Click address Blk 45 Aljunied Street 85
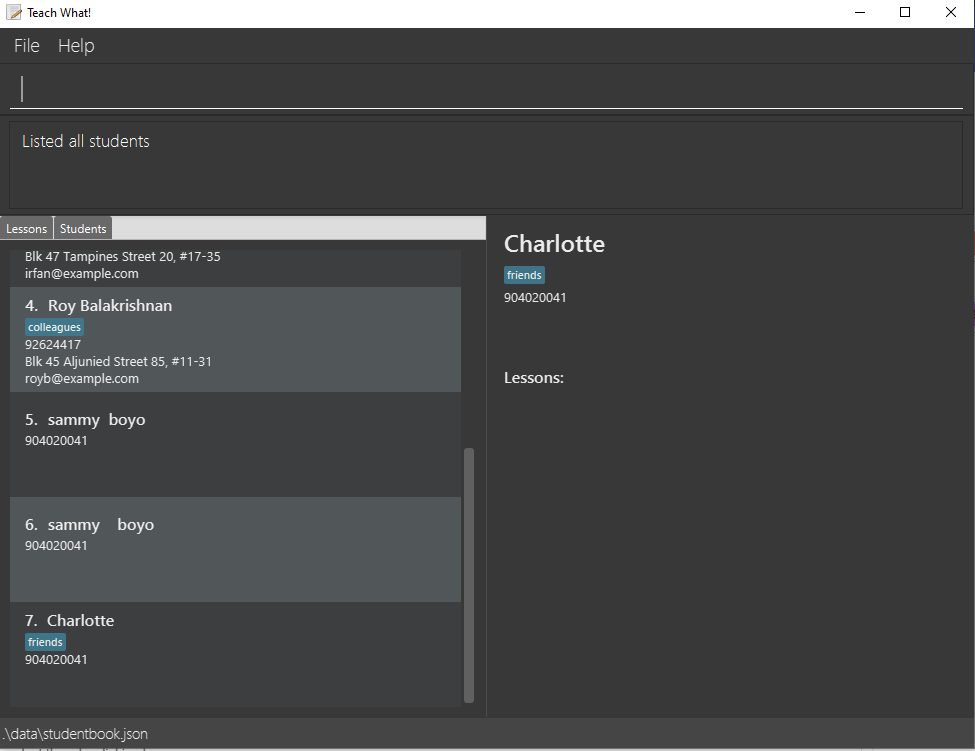This screenshot has height=751, width=975. coord(118,361)
